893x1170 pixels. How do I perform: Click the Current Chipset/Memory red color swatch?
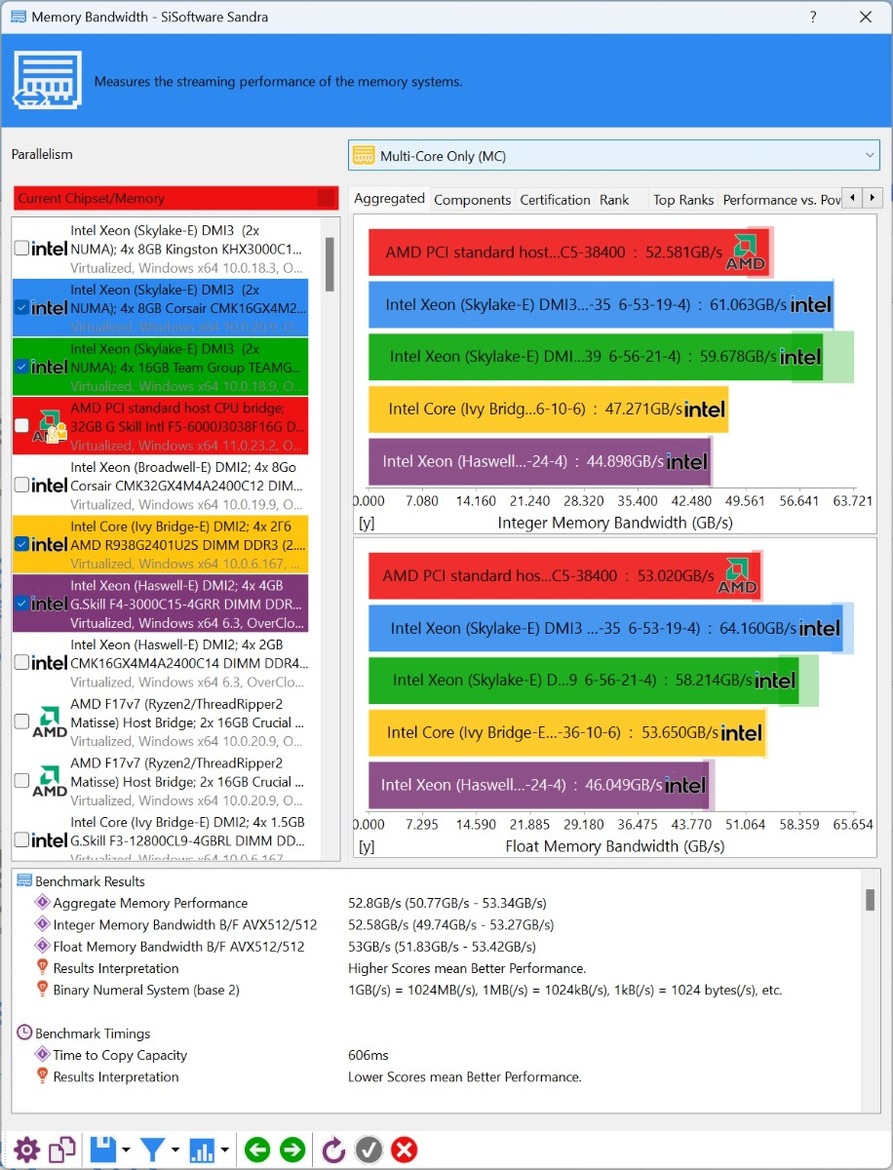326,198
